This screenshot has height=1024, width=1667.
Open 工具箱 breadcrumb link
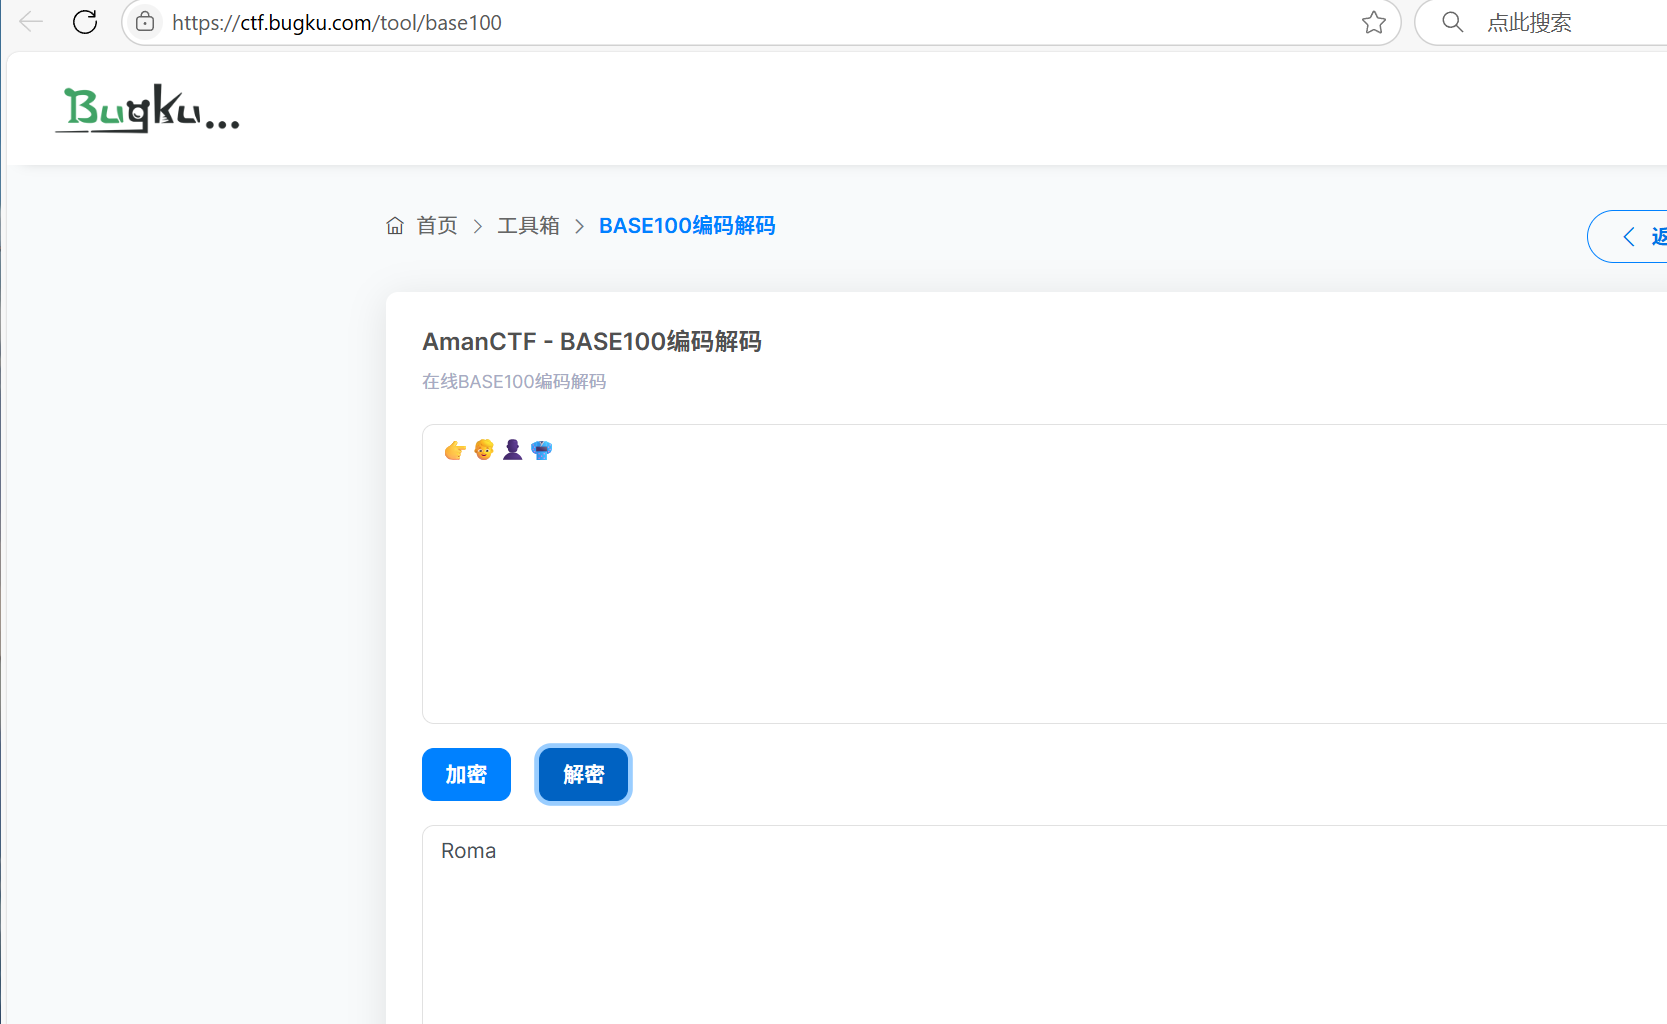coord(528,226)
